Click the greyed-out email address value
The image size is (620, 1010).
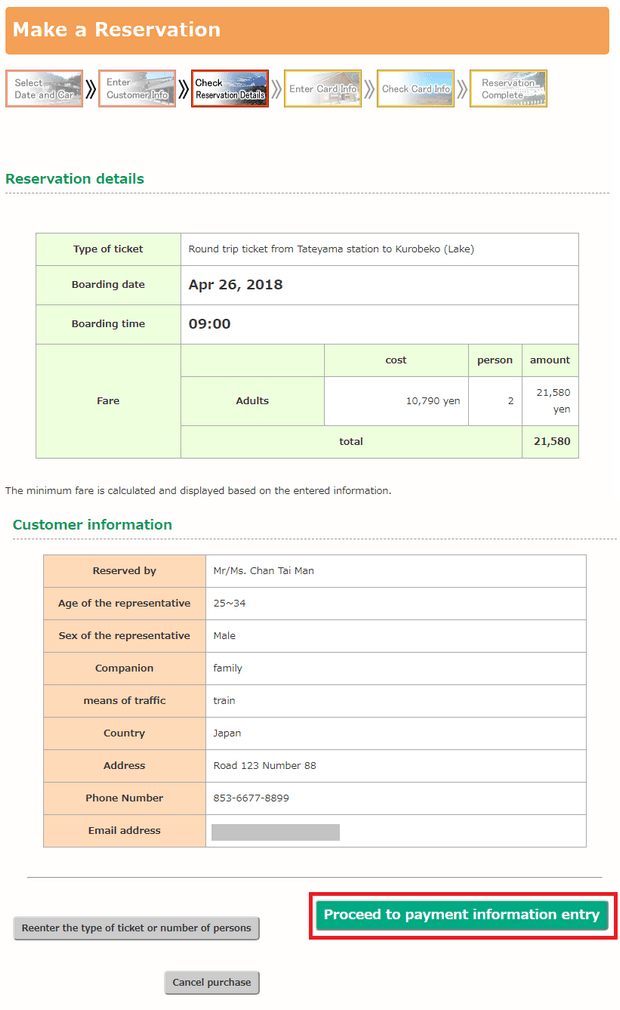(x=276, y=832)
